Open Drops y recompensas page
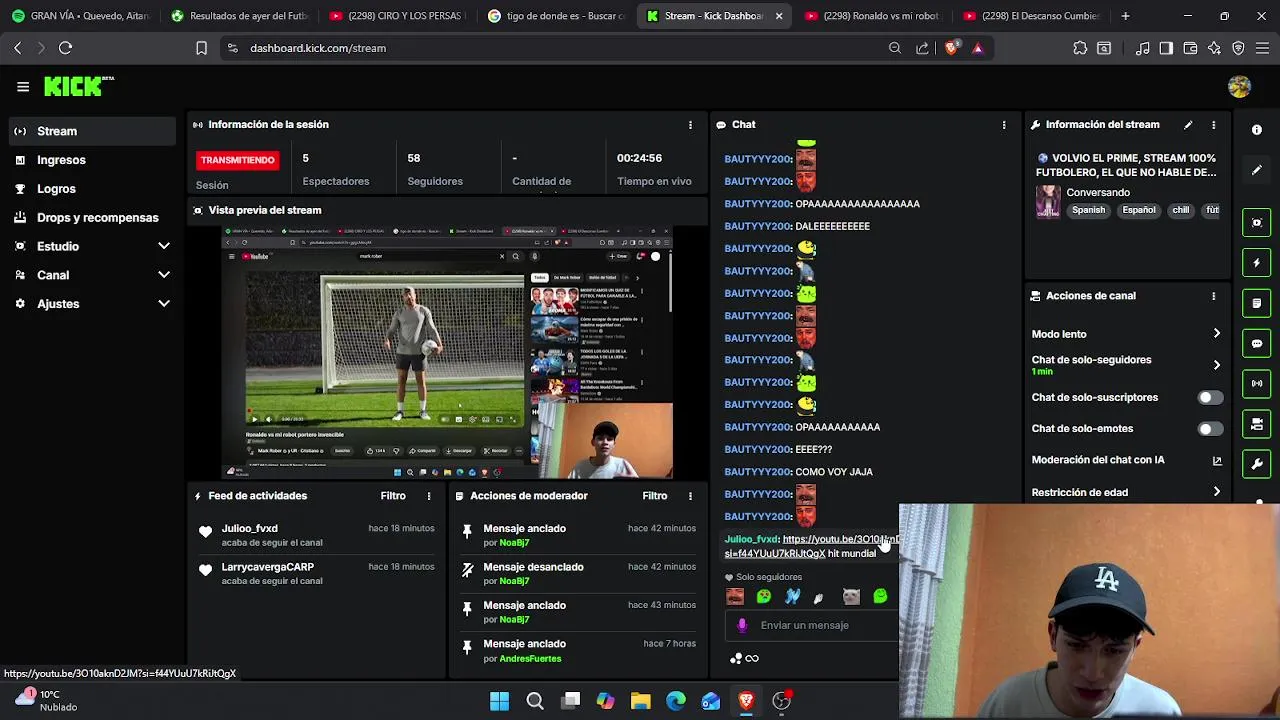The image size is (1280, 720). tap(93, 218)
